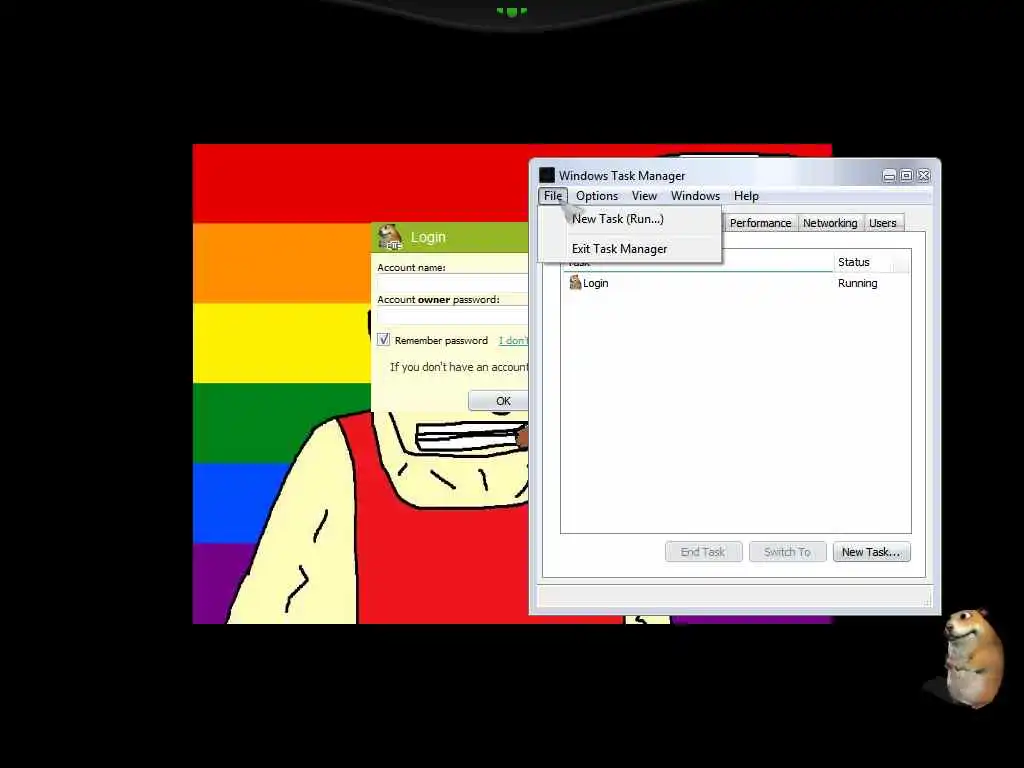This screenshot has width=1024, height=768.
Task: Choose Exit Task Manager menu entry
Action: click(630, 249)
